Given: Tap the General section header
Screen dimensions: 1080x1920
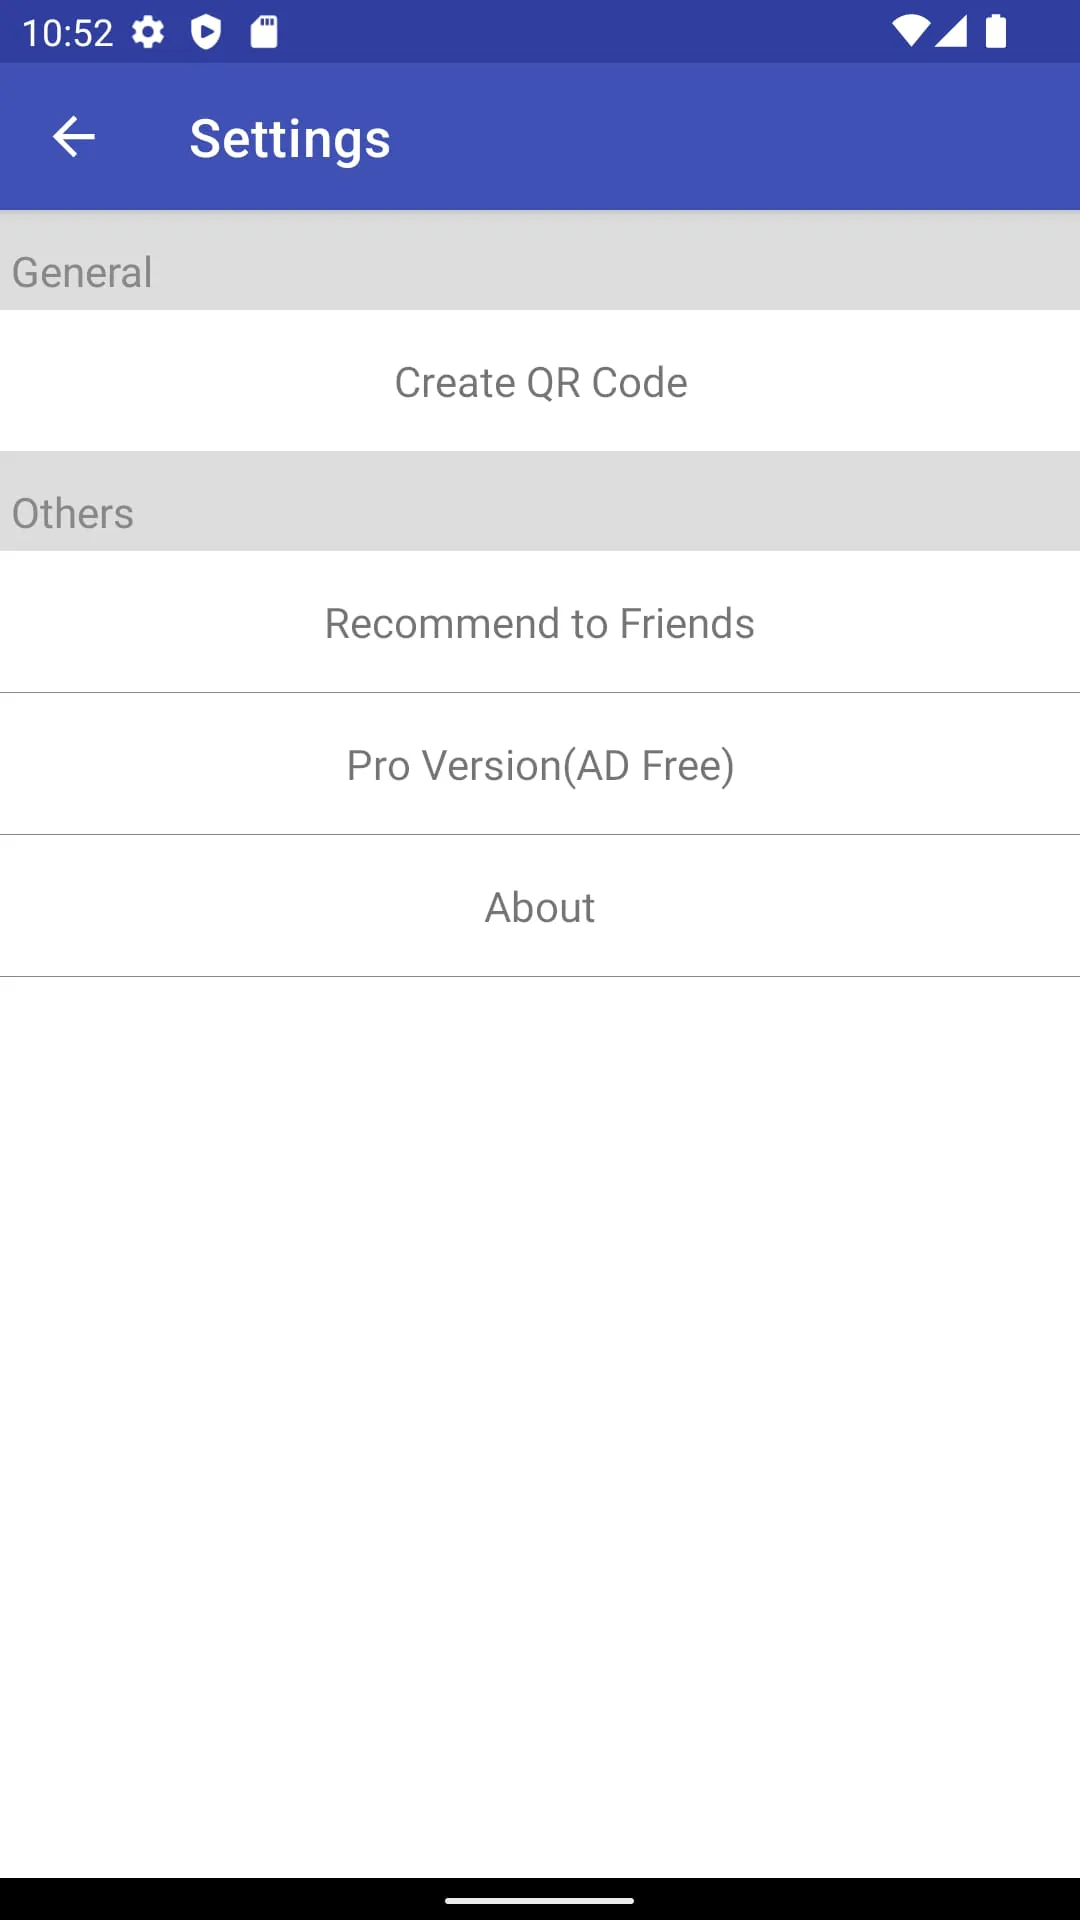Looking at the screenshot, I should pos(82,272).
